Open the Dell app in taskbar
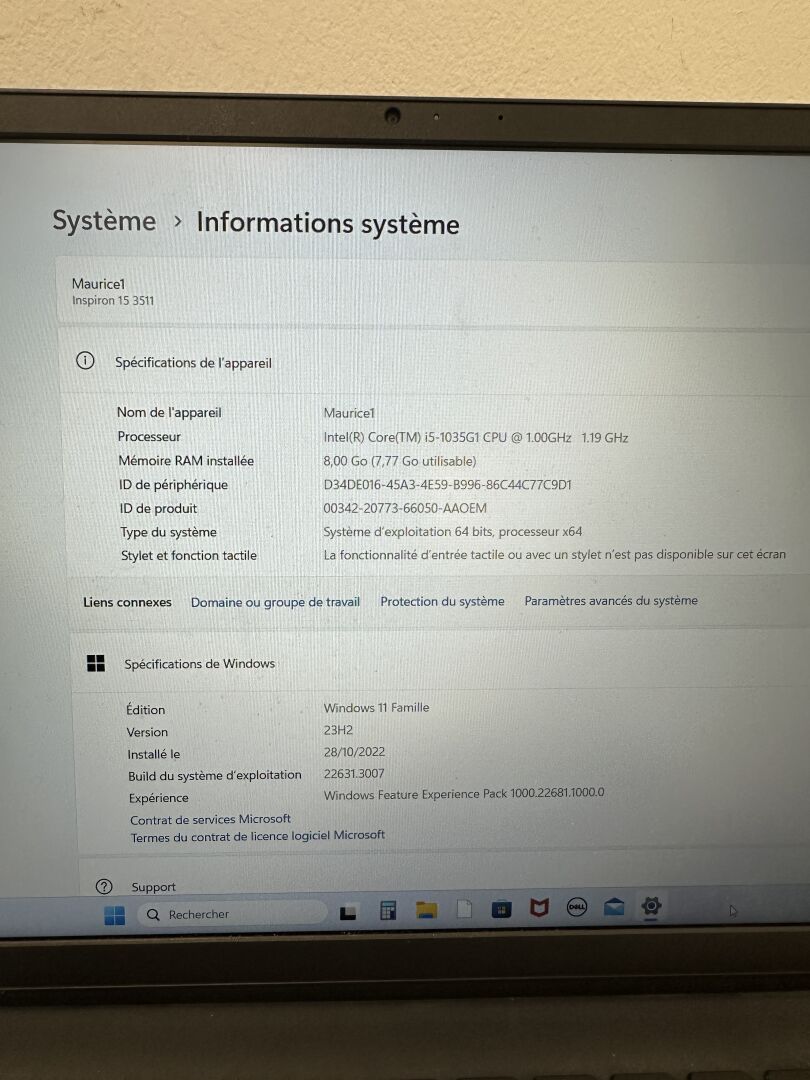 tap(577, 908)
